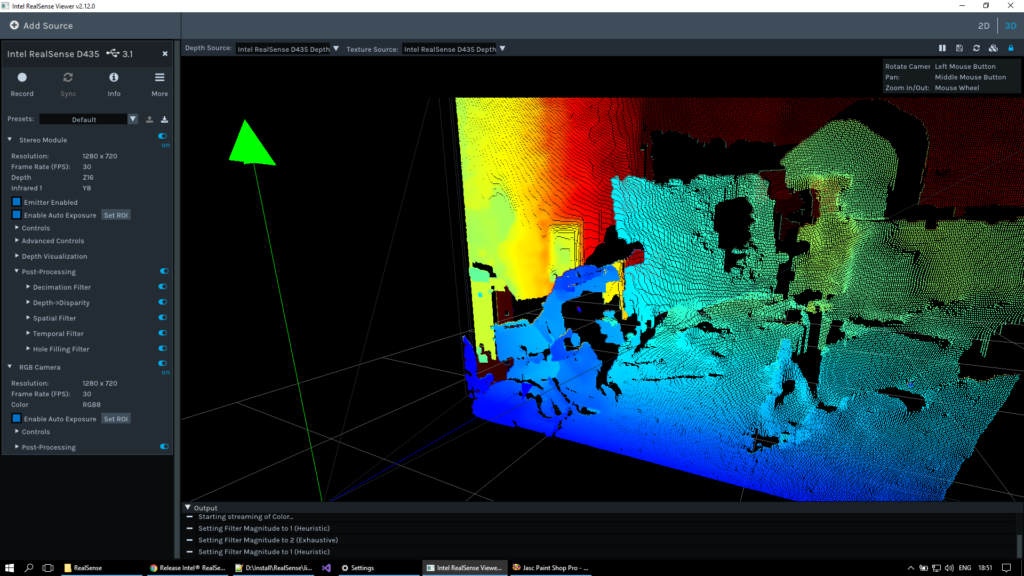
Task: Click the Add Source plus icon
Action: [x=14, y=25]
